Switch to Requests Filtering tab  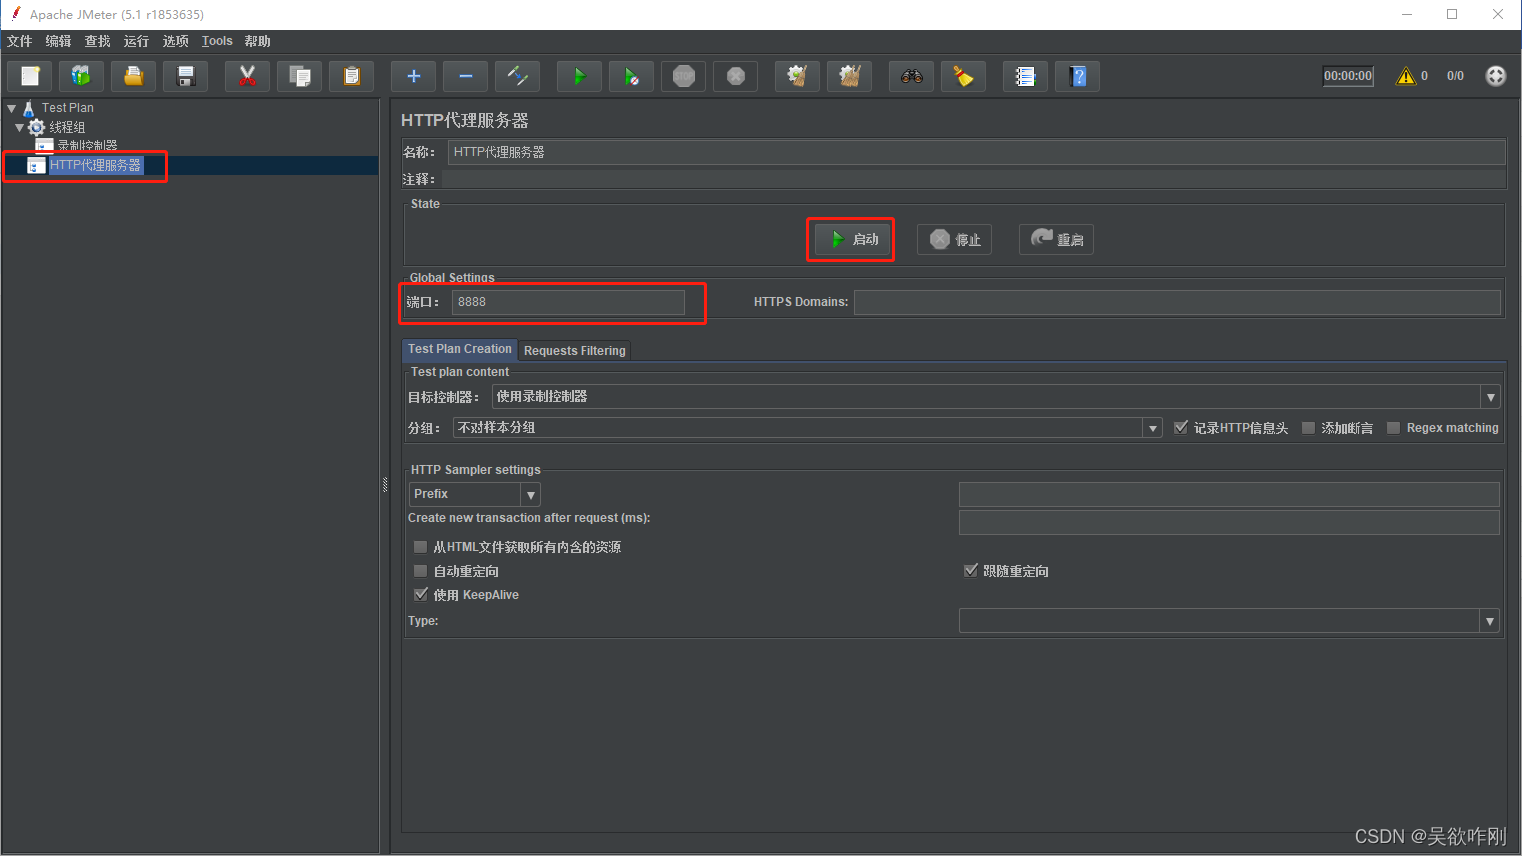click(x=574, y=351)
